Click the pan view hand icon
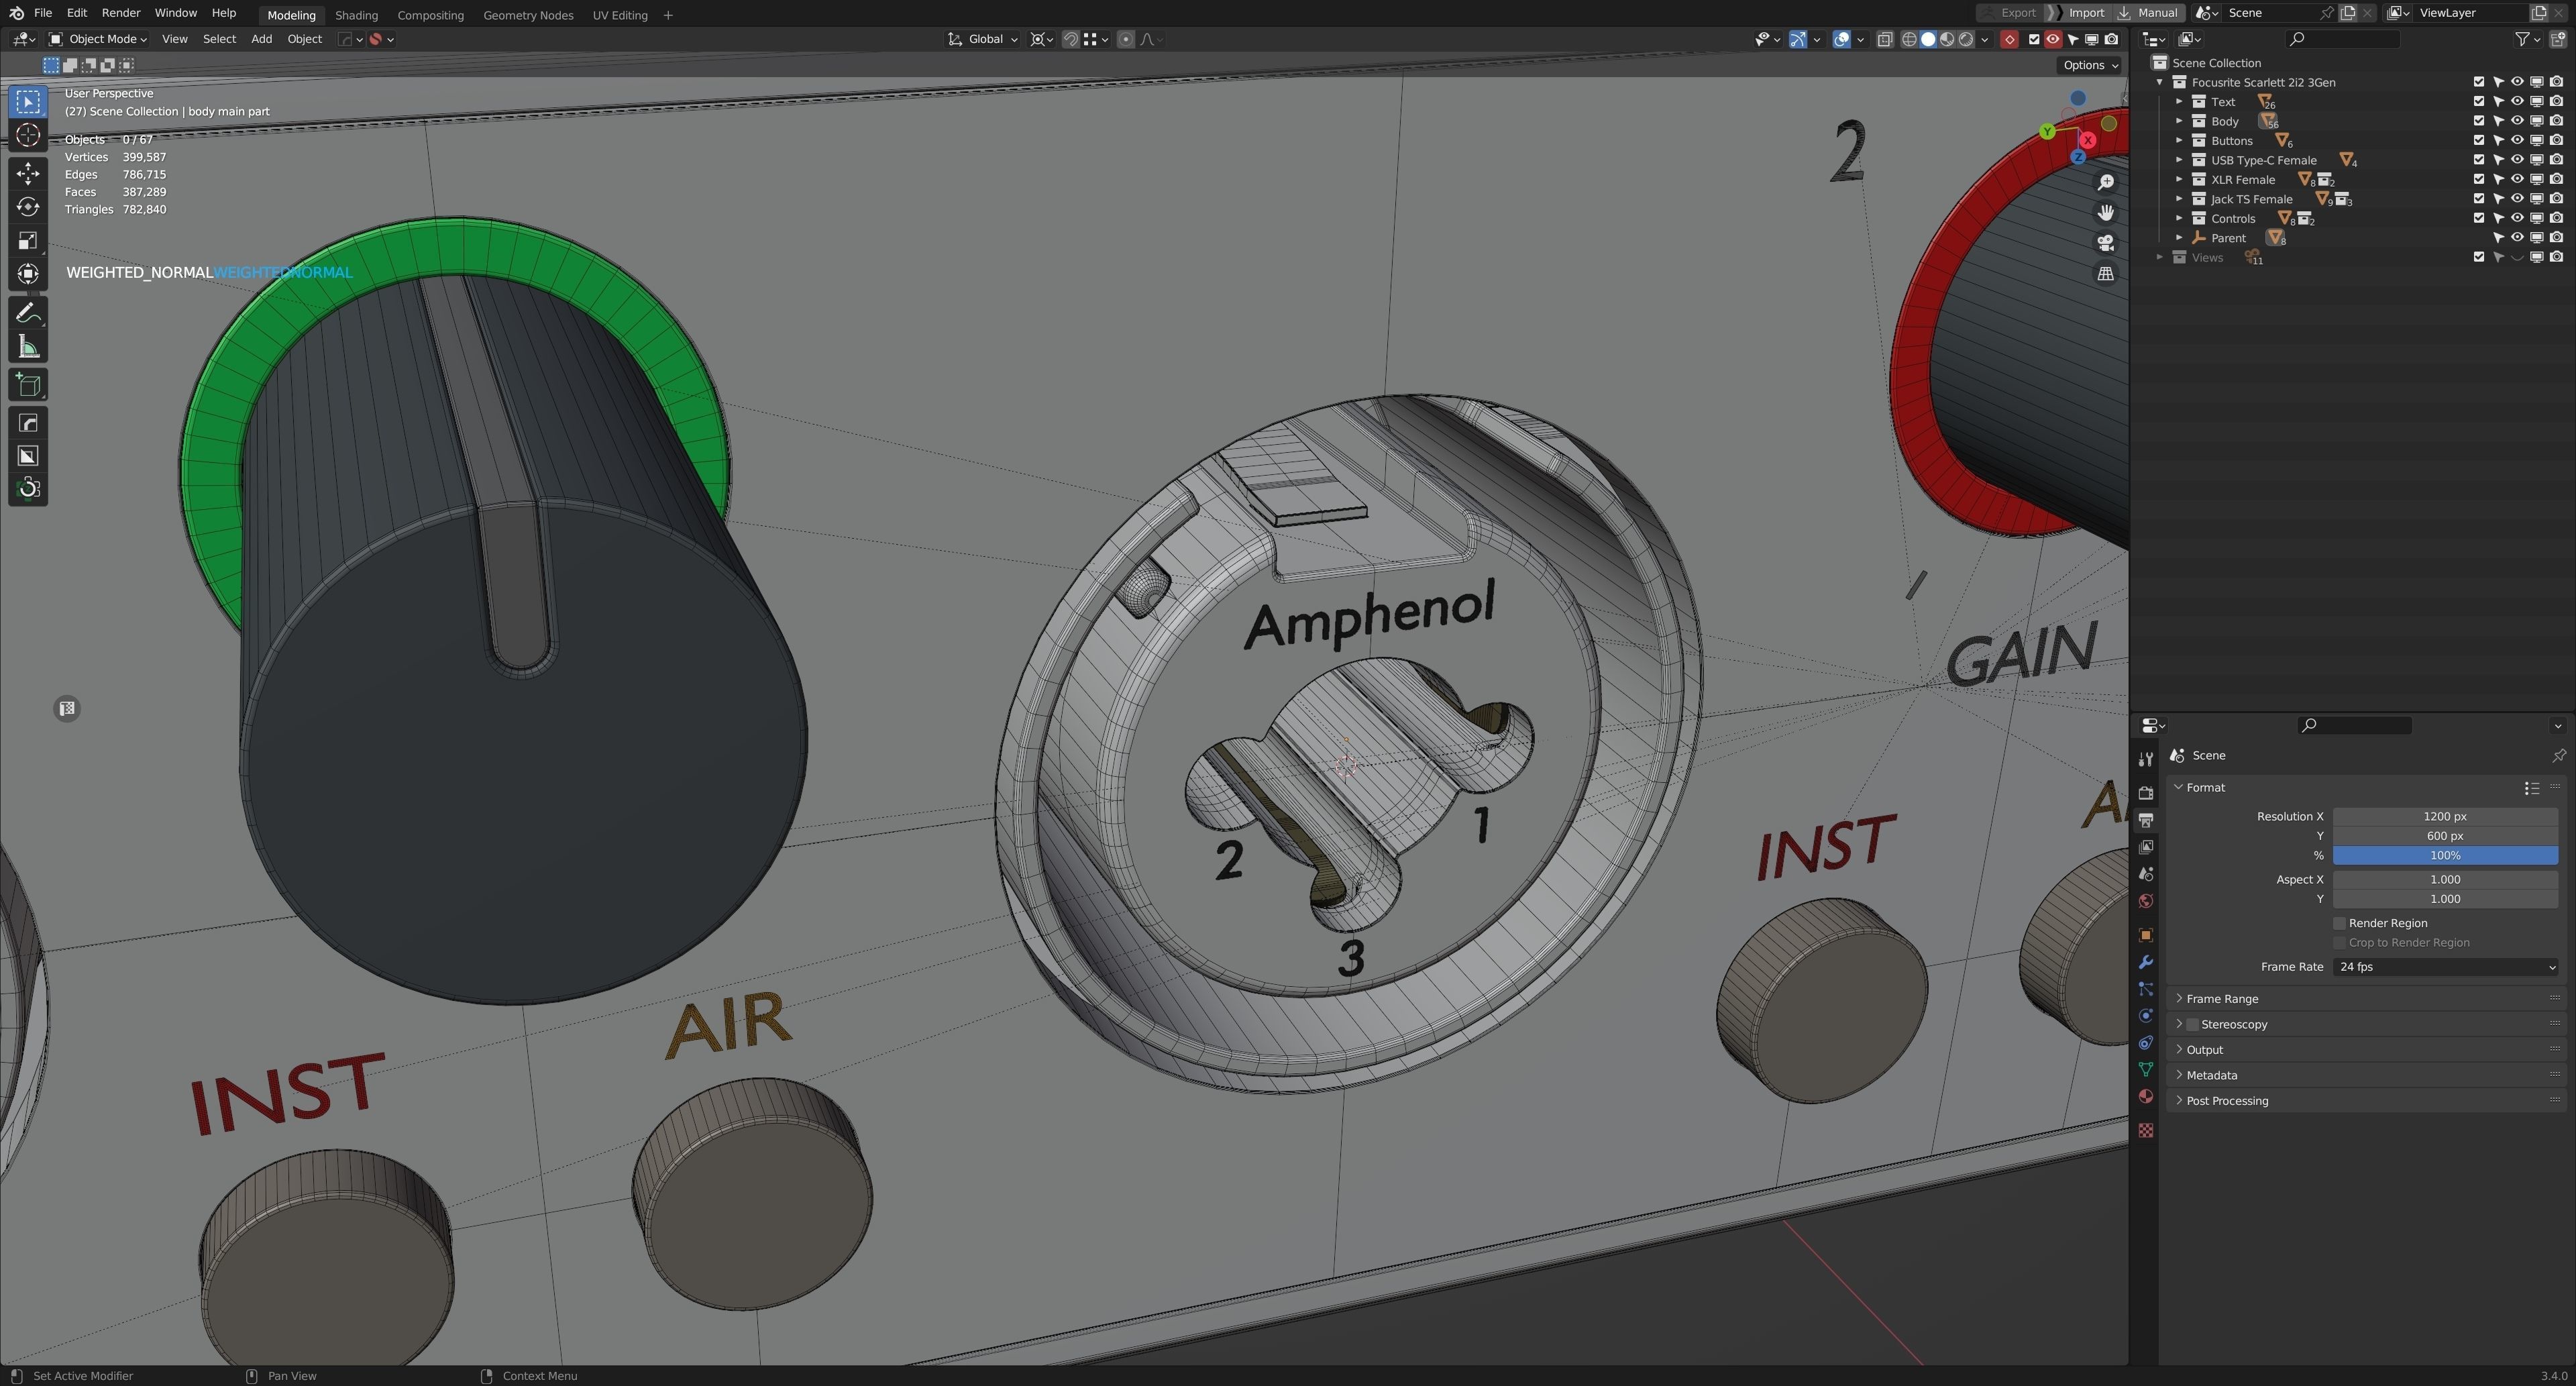Viewport: 2576px width, 1386px height. (2105, 213)
